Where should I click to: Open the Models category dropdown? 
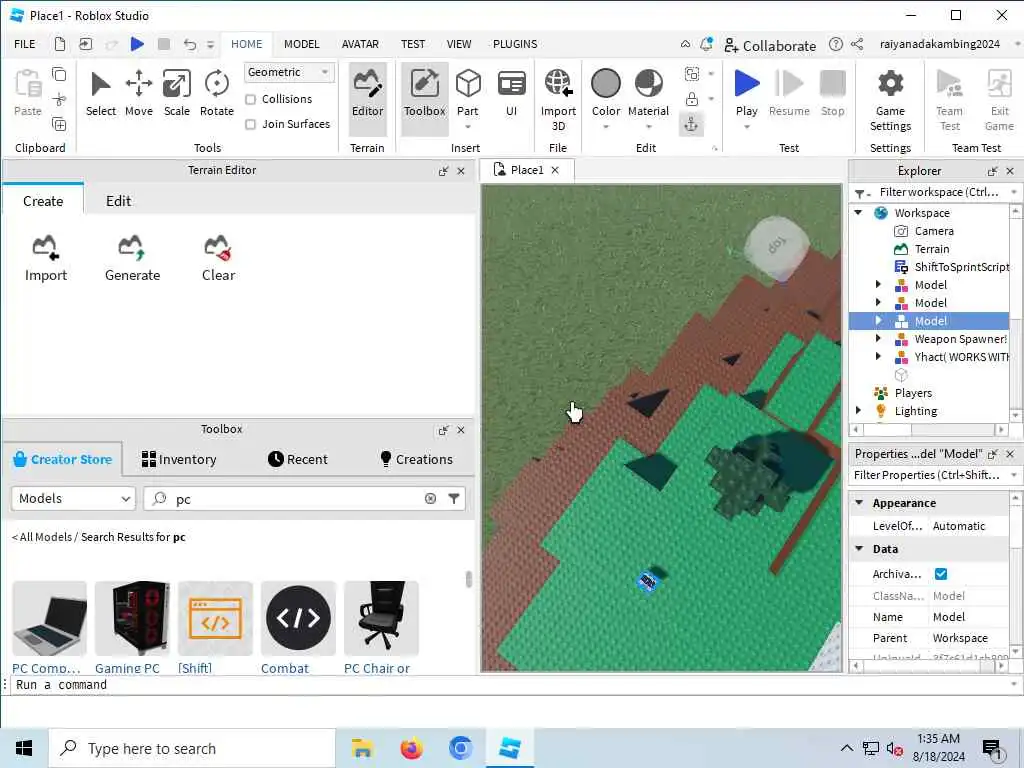click(73, 498)
